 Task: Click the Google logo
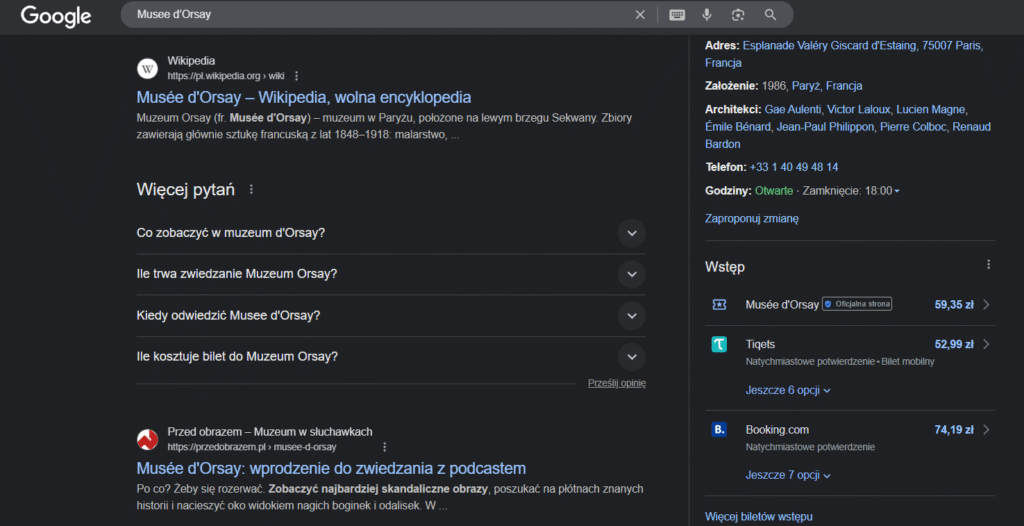coord(56,16)
